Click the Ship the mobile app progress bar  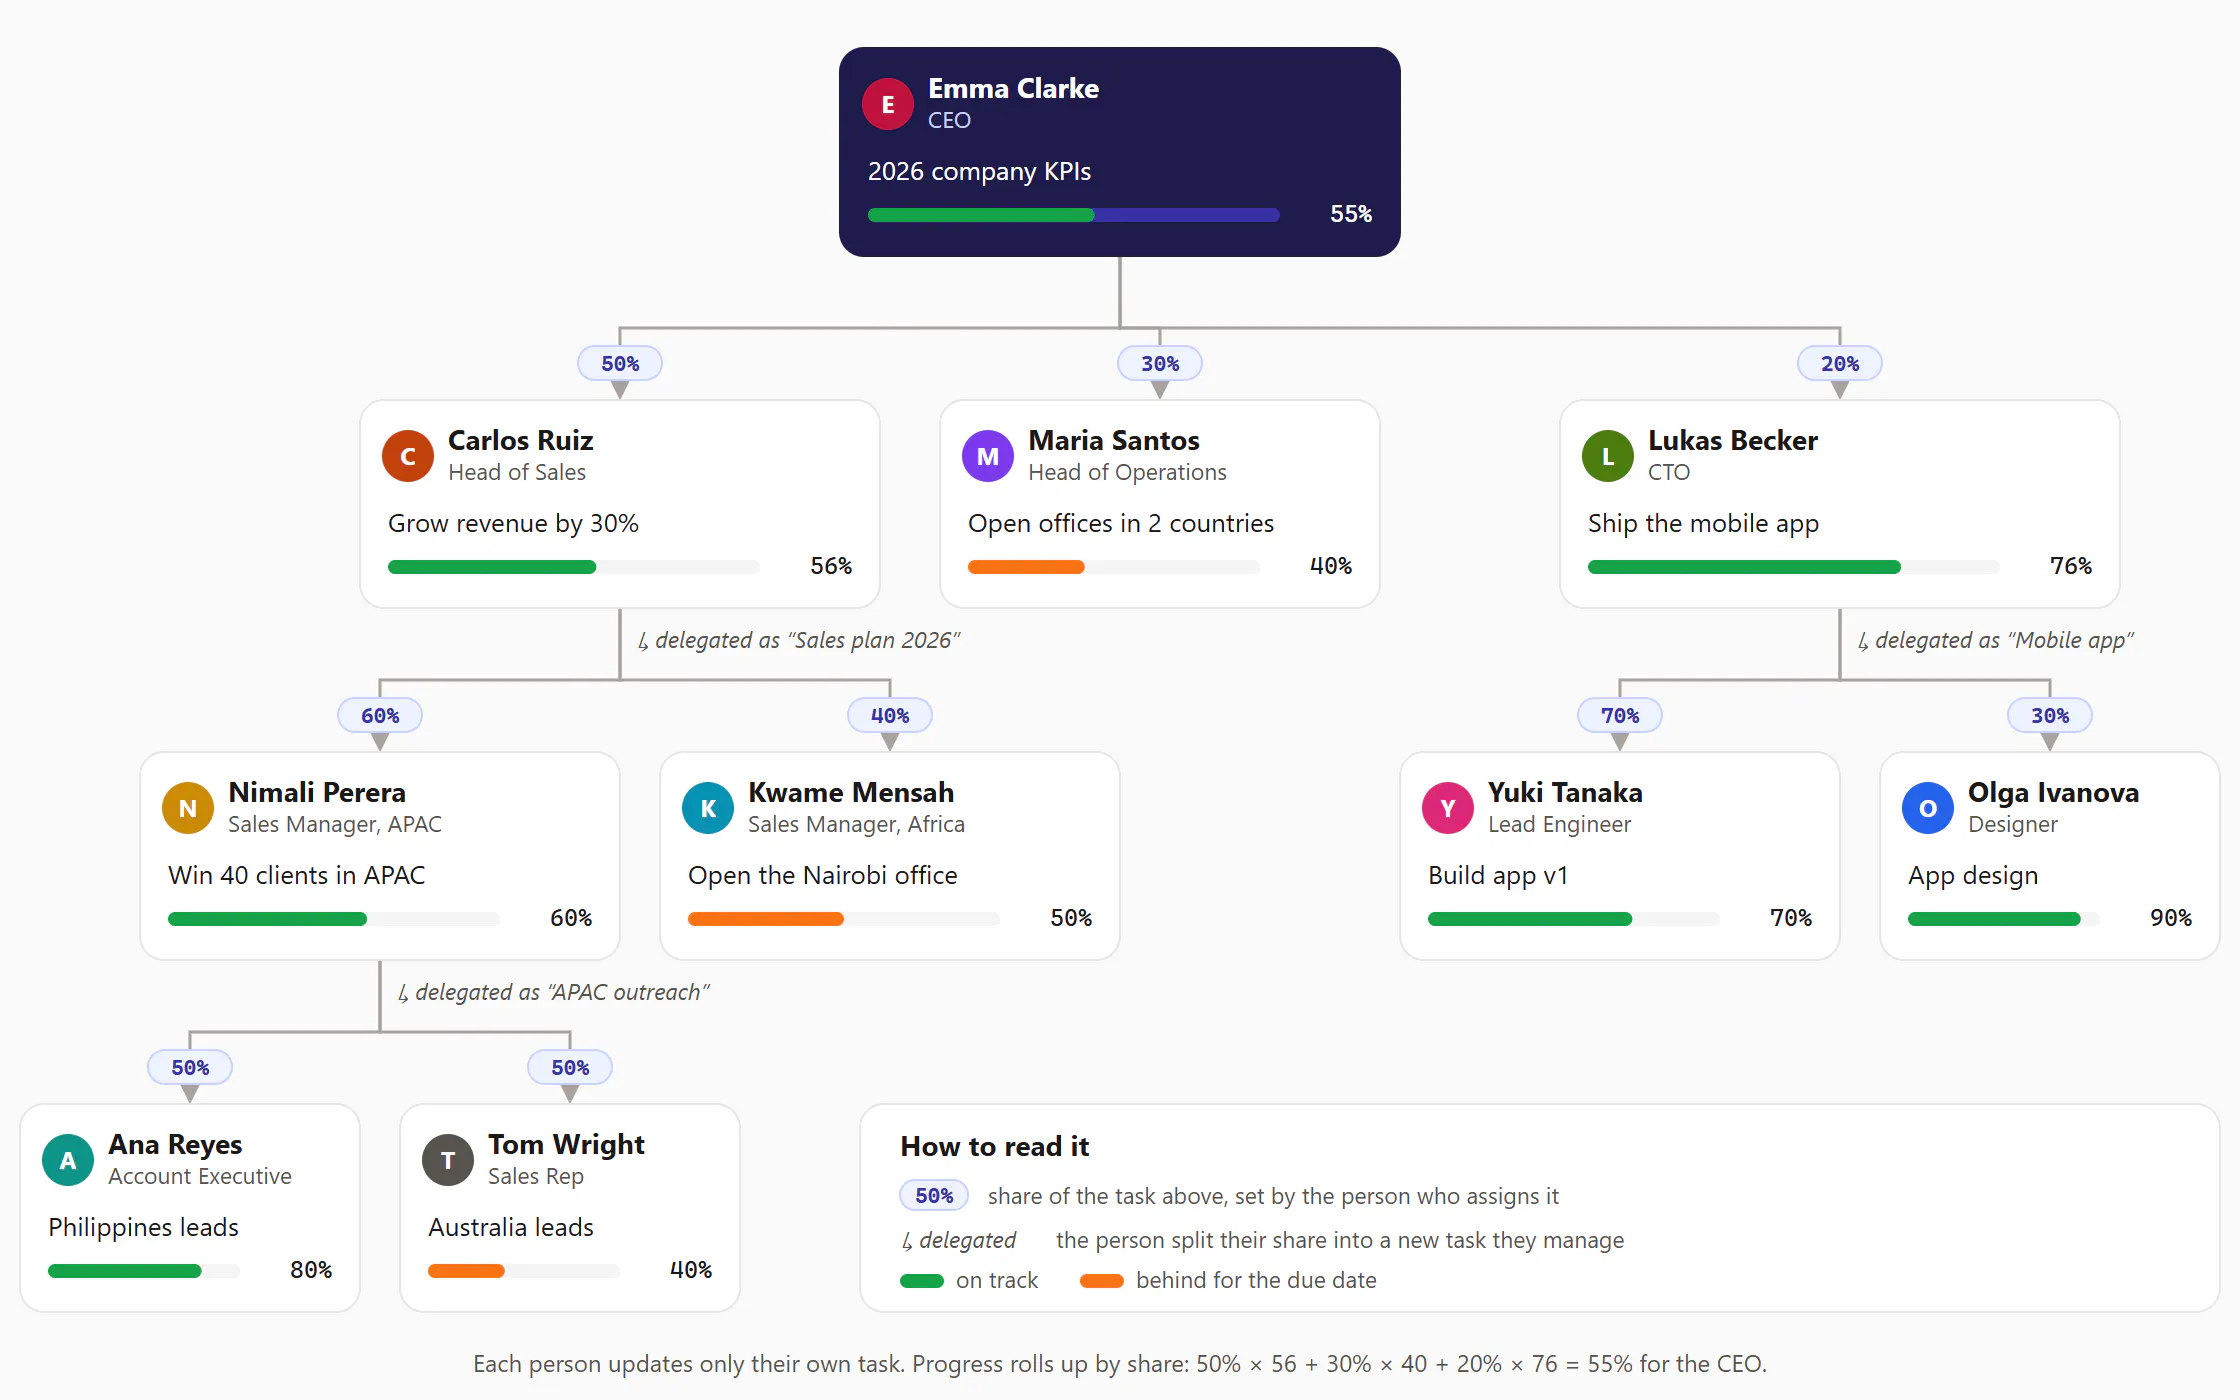1794,567
